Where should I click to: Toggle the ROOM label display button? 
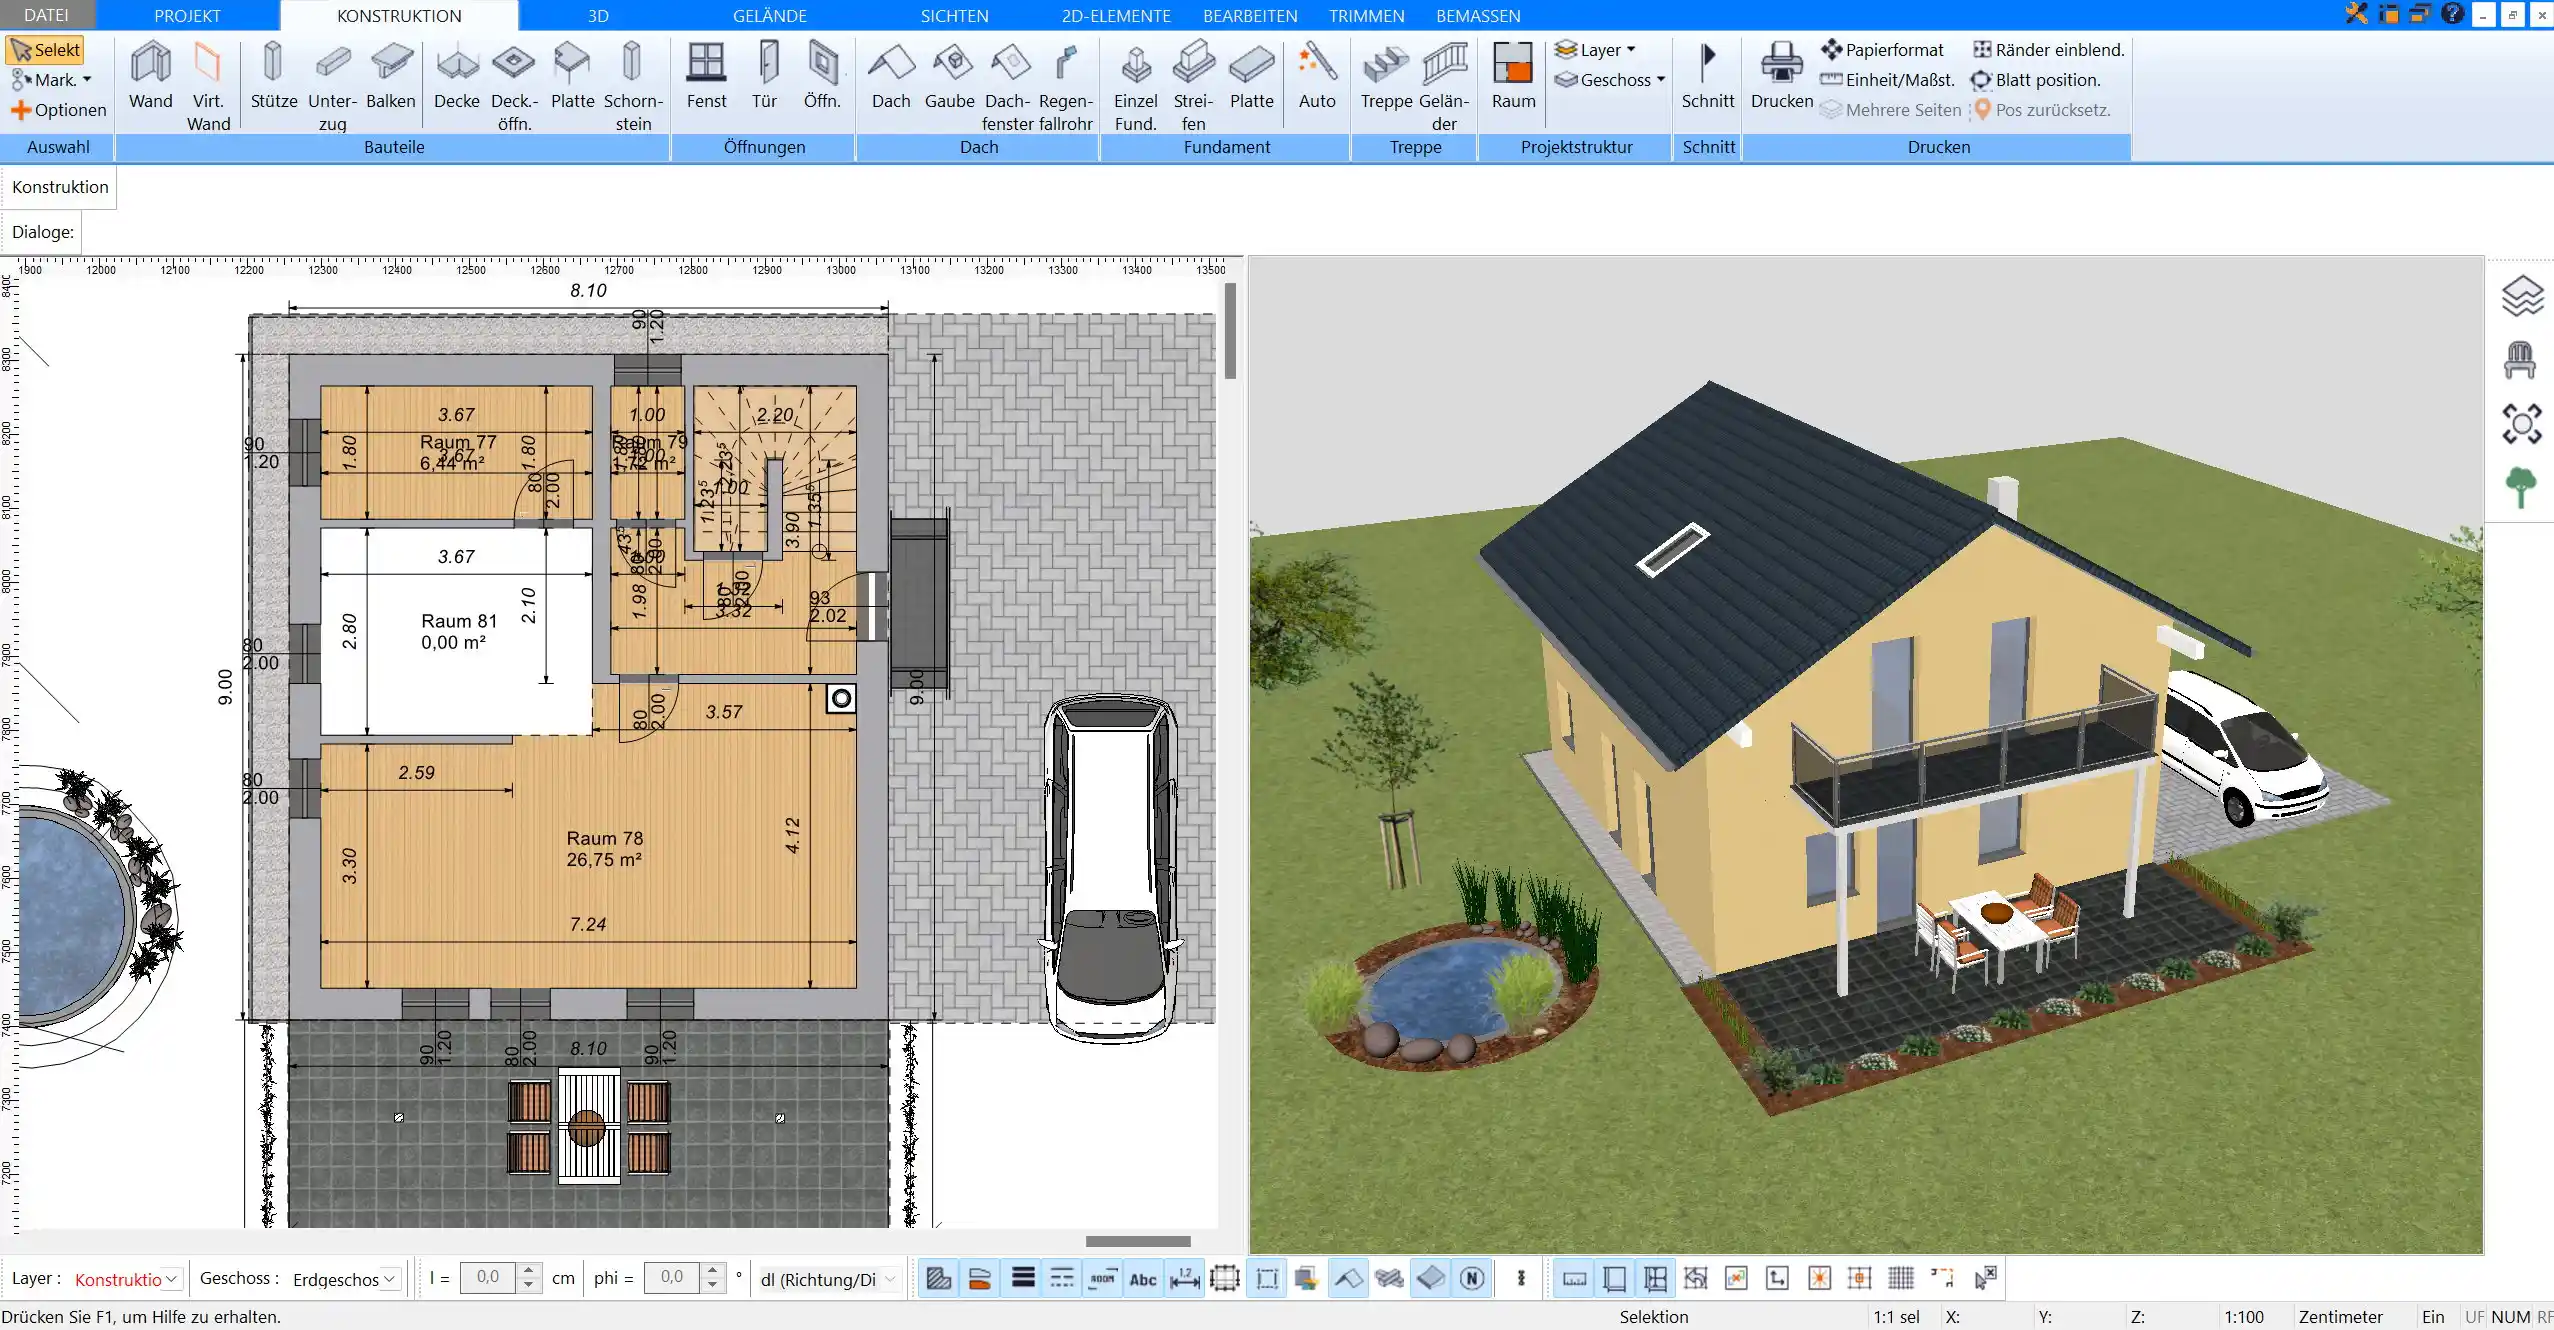[1102, 1278]
